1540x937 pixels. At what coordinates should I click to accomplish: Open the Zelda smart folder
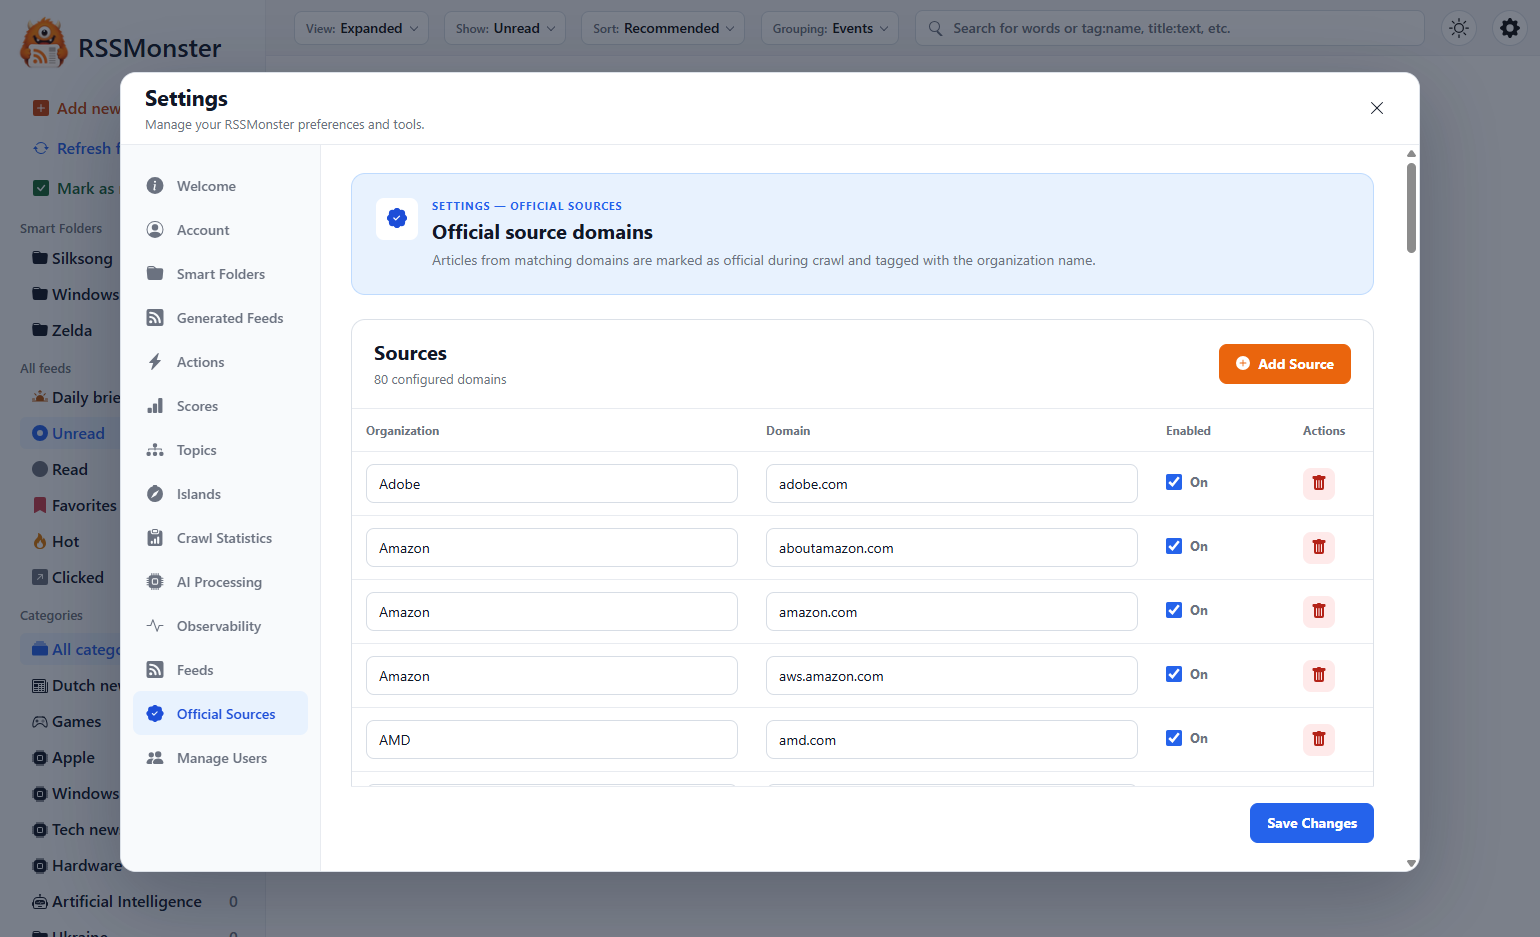62,330
